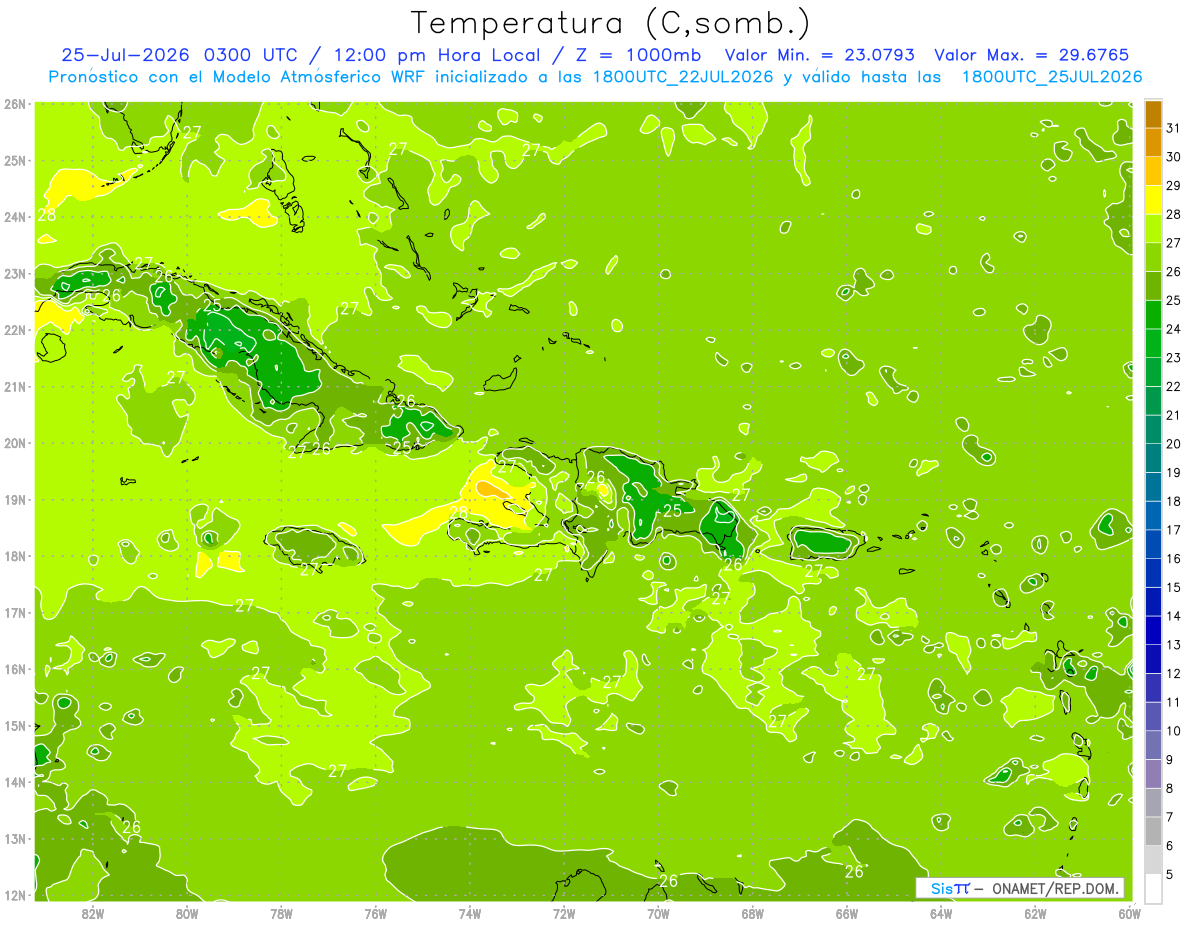The width and height of the screenshot is (1200, 927).
Task: Click the orange swatch between legend values 30 and 31
Action: [1153, 142]
